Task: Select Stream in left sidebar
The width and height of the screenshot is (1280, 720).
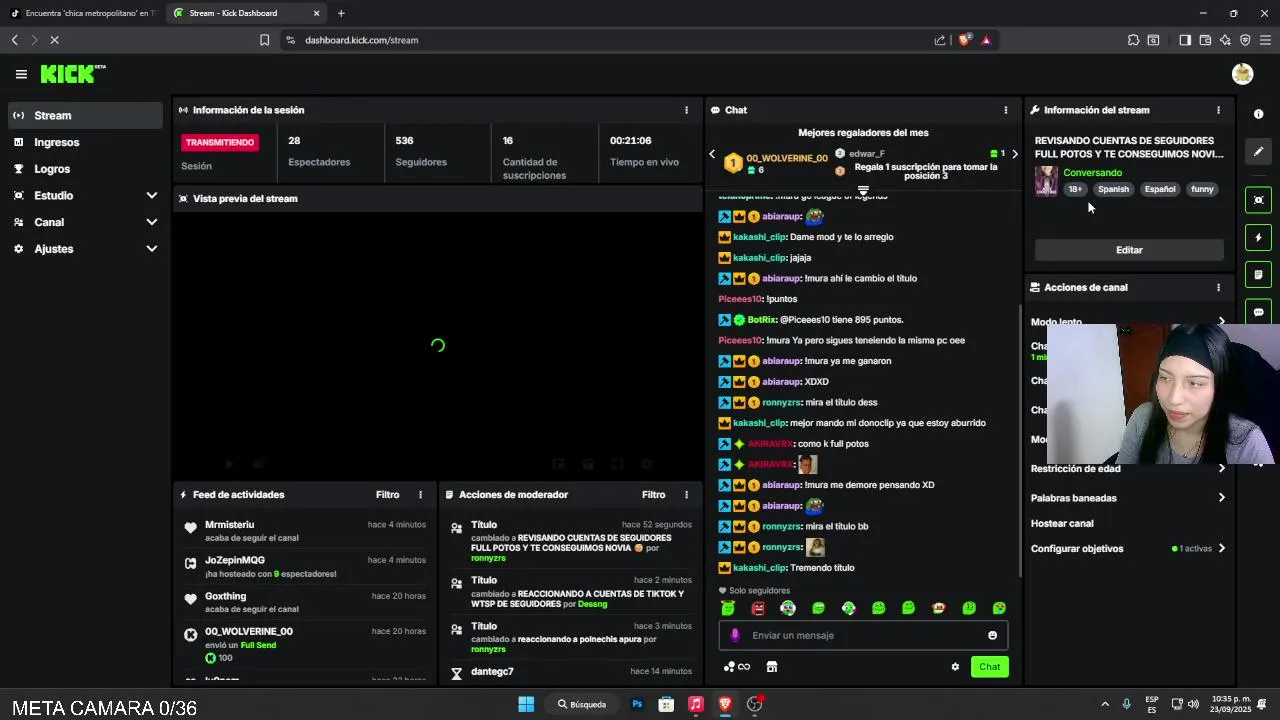Action: coord(85,115)
